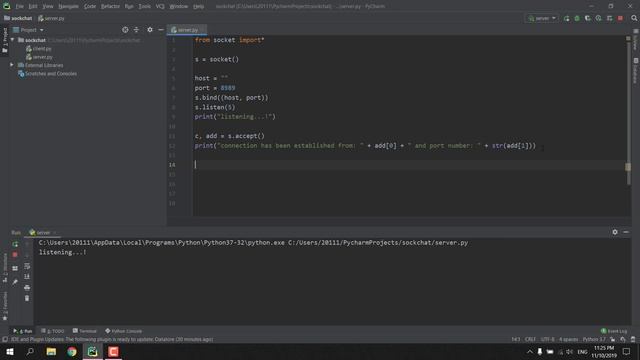Select the server.py editor tab
Screen dimensions: 640x360
point(186,30)
